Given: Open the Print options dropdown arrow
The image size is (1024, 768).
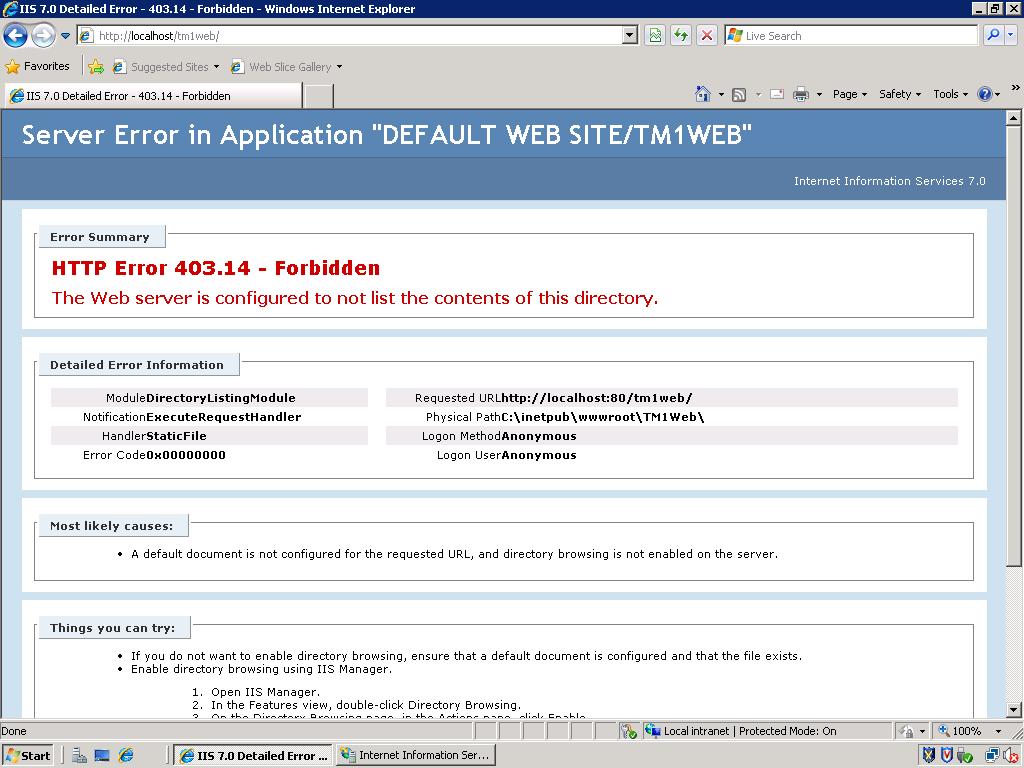Looking at the screenshot, I should 819,95.
